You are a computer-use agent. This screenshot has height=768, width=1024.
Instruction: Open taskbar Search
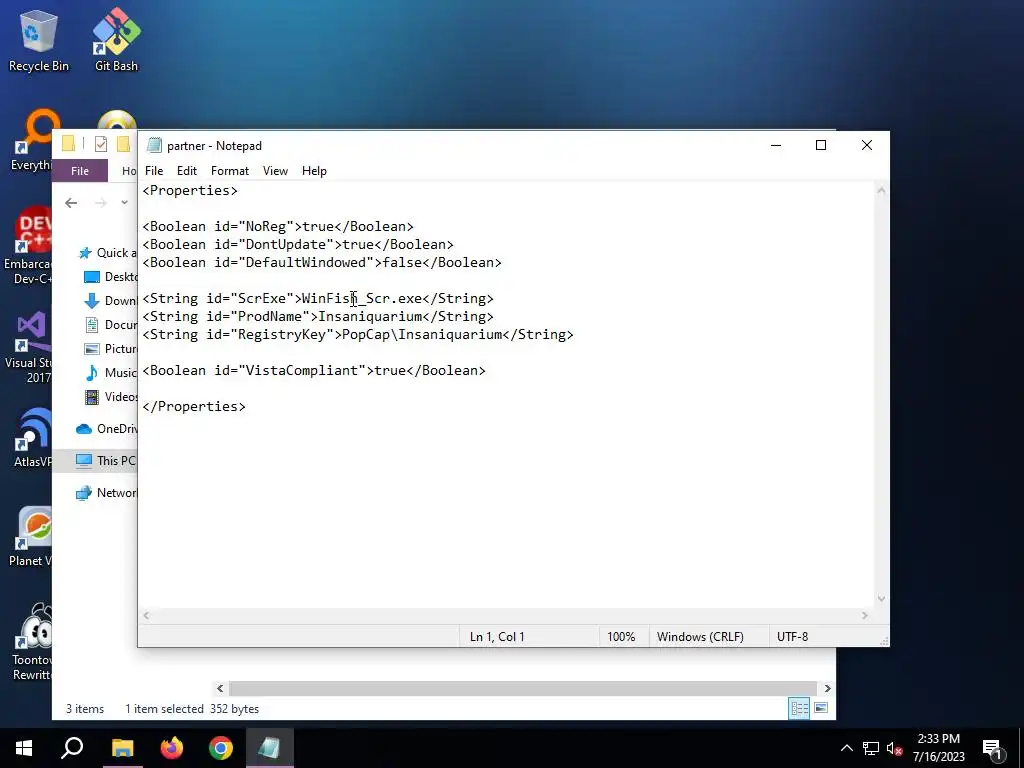72,748
